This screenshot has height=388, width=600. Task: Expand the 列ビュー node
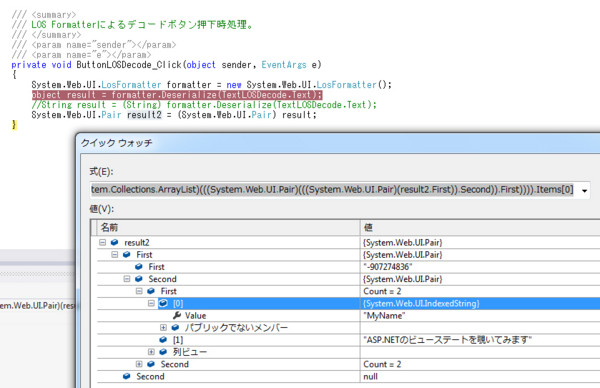pyautogui.click(x=151, y=352)
